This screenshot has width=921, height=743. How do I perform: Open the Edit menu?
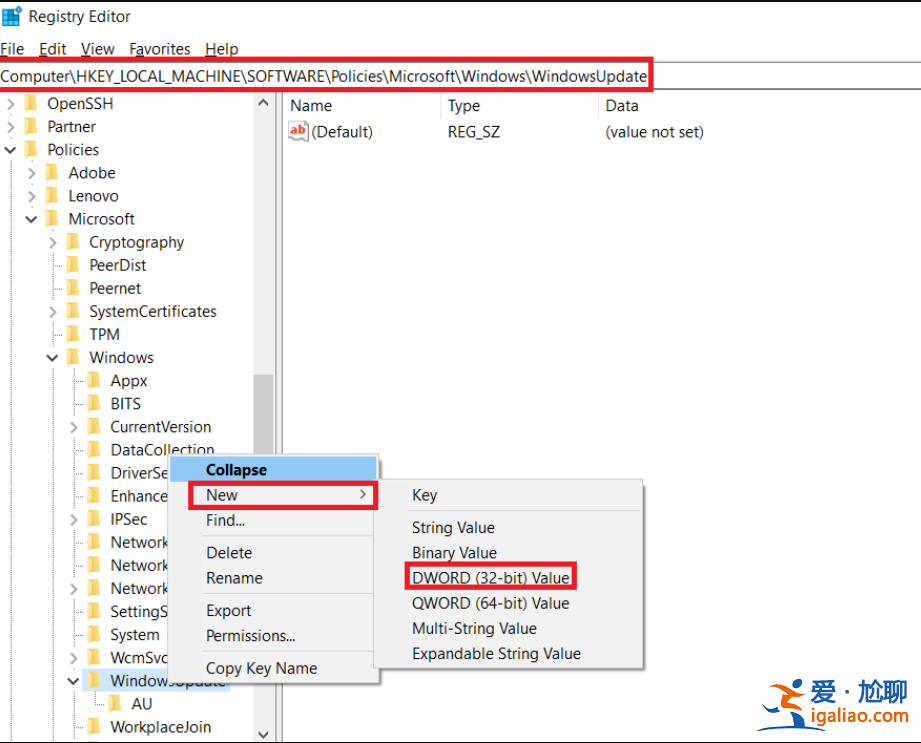pyautogui.click(x=52, y=48)
